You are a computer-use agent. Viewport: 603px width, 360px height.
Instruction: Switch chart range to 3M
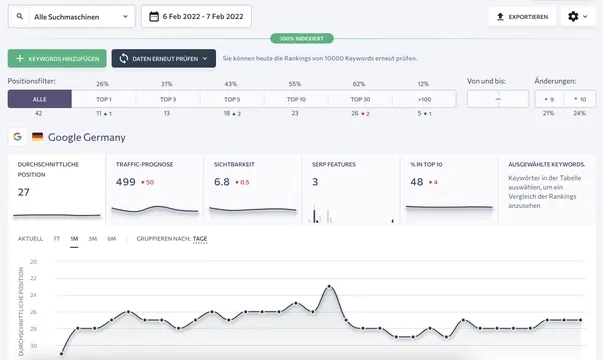pyautogui.click(x=92, y=239)
